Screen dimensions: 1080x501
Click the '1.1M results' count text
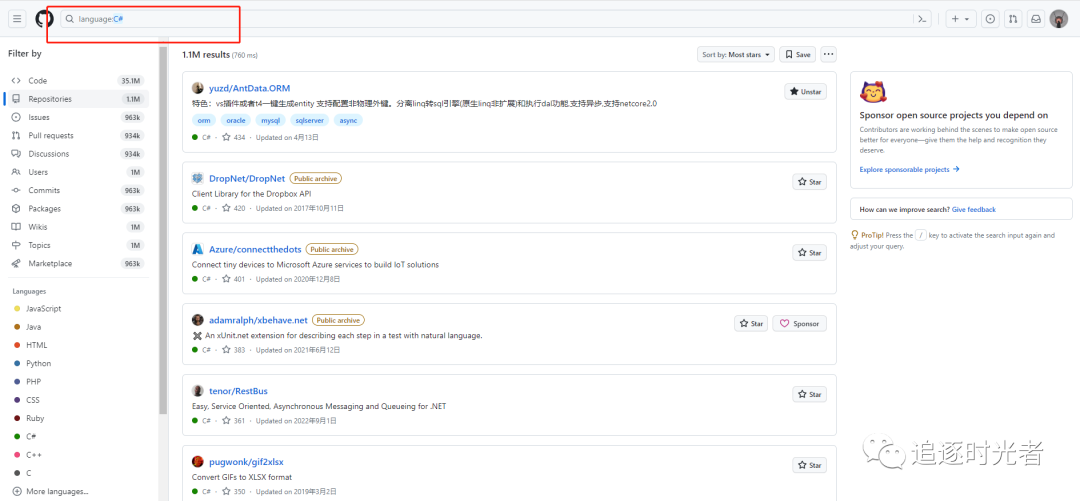[205, 54]
